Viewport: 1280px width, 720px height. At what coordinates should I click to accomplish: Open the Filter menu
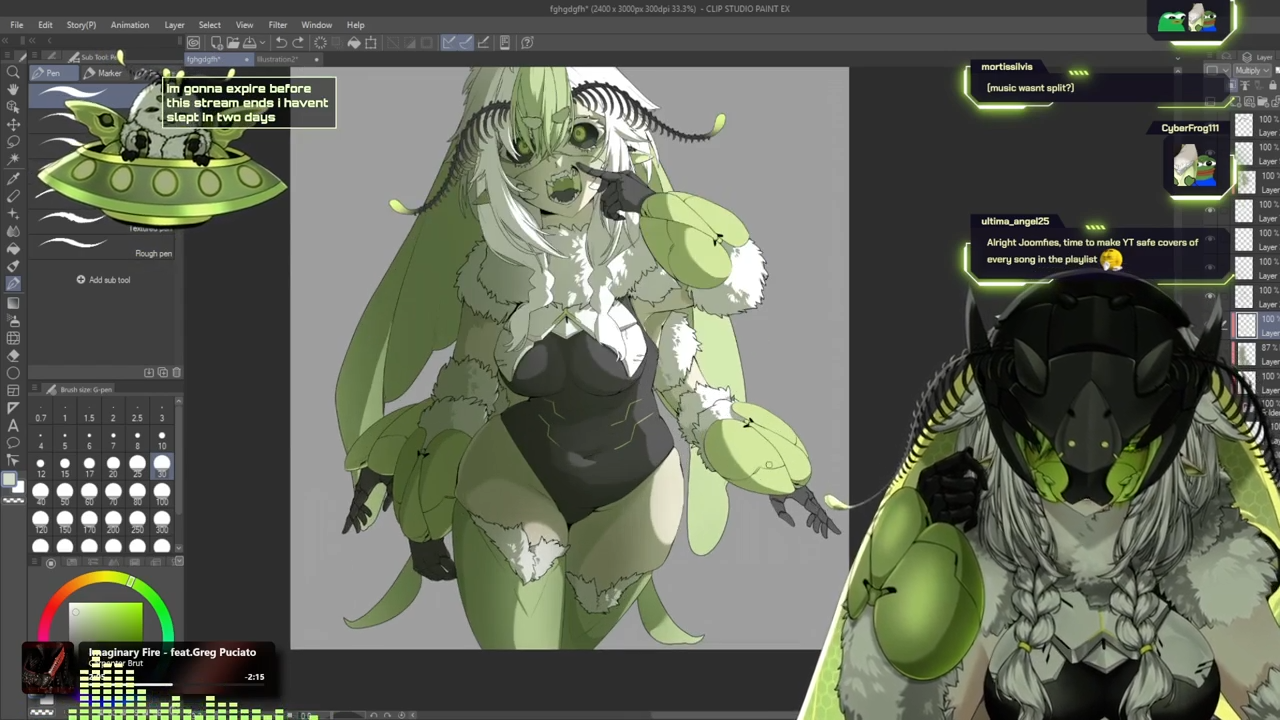click(277, 25)
